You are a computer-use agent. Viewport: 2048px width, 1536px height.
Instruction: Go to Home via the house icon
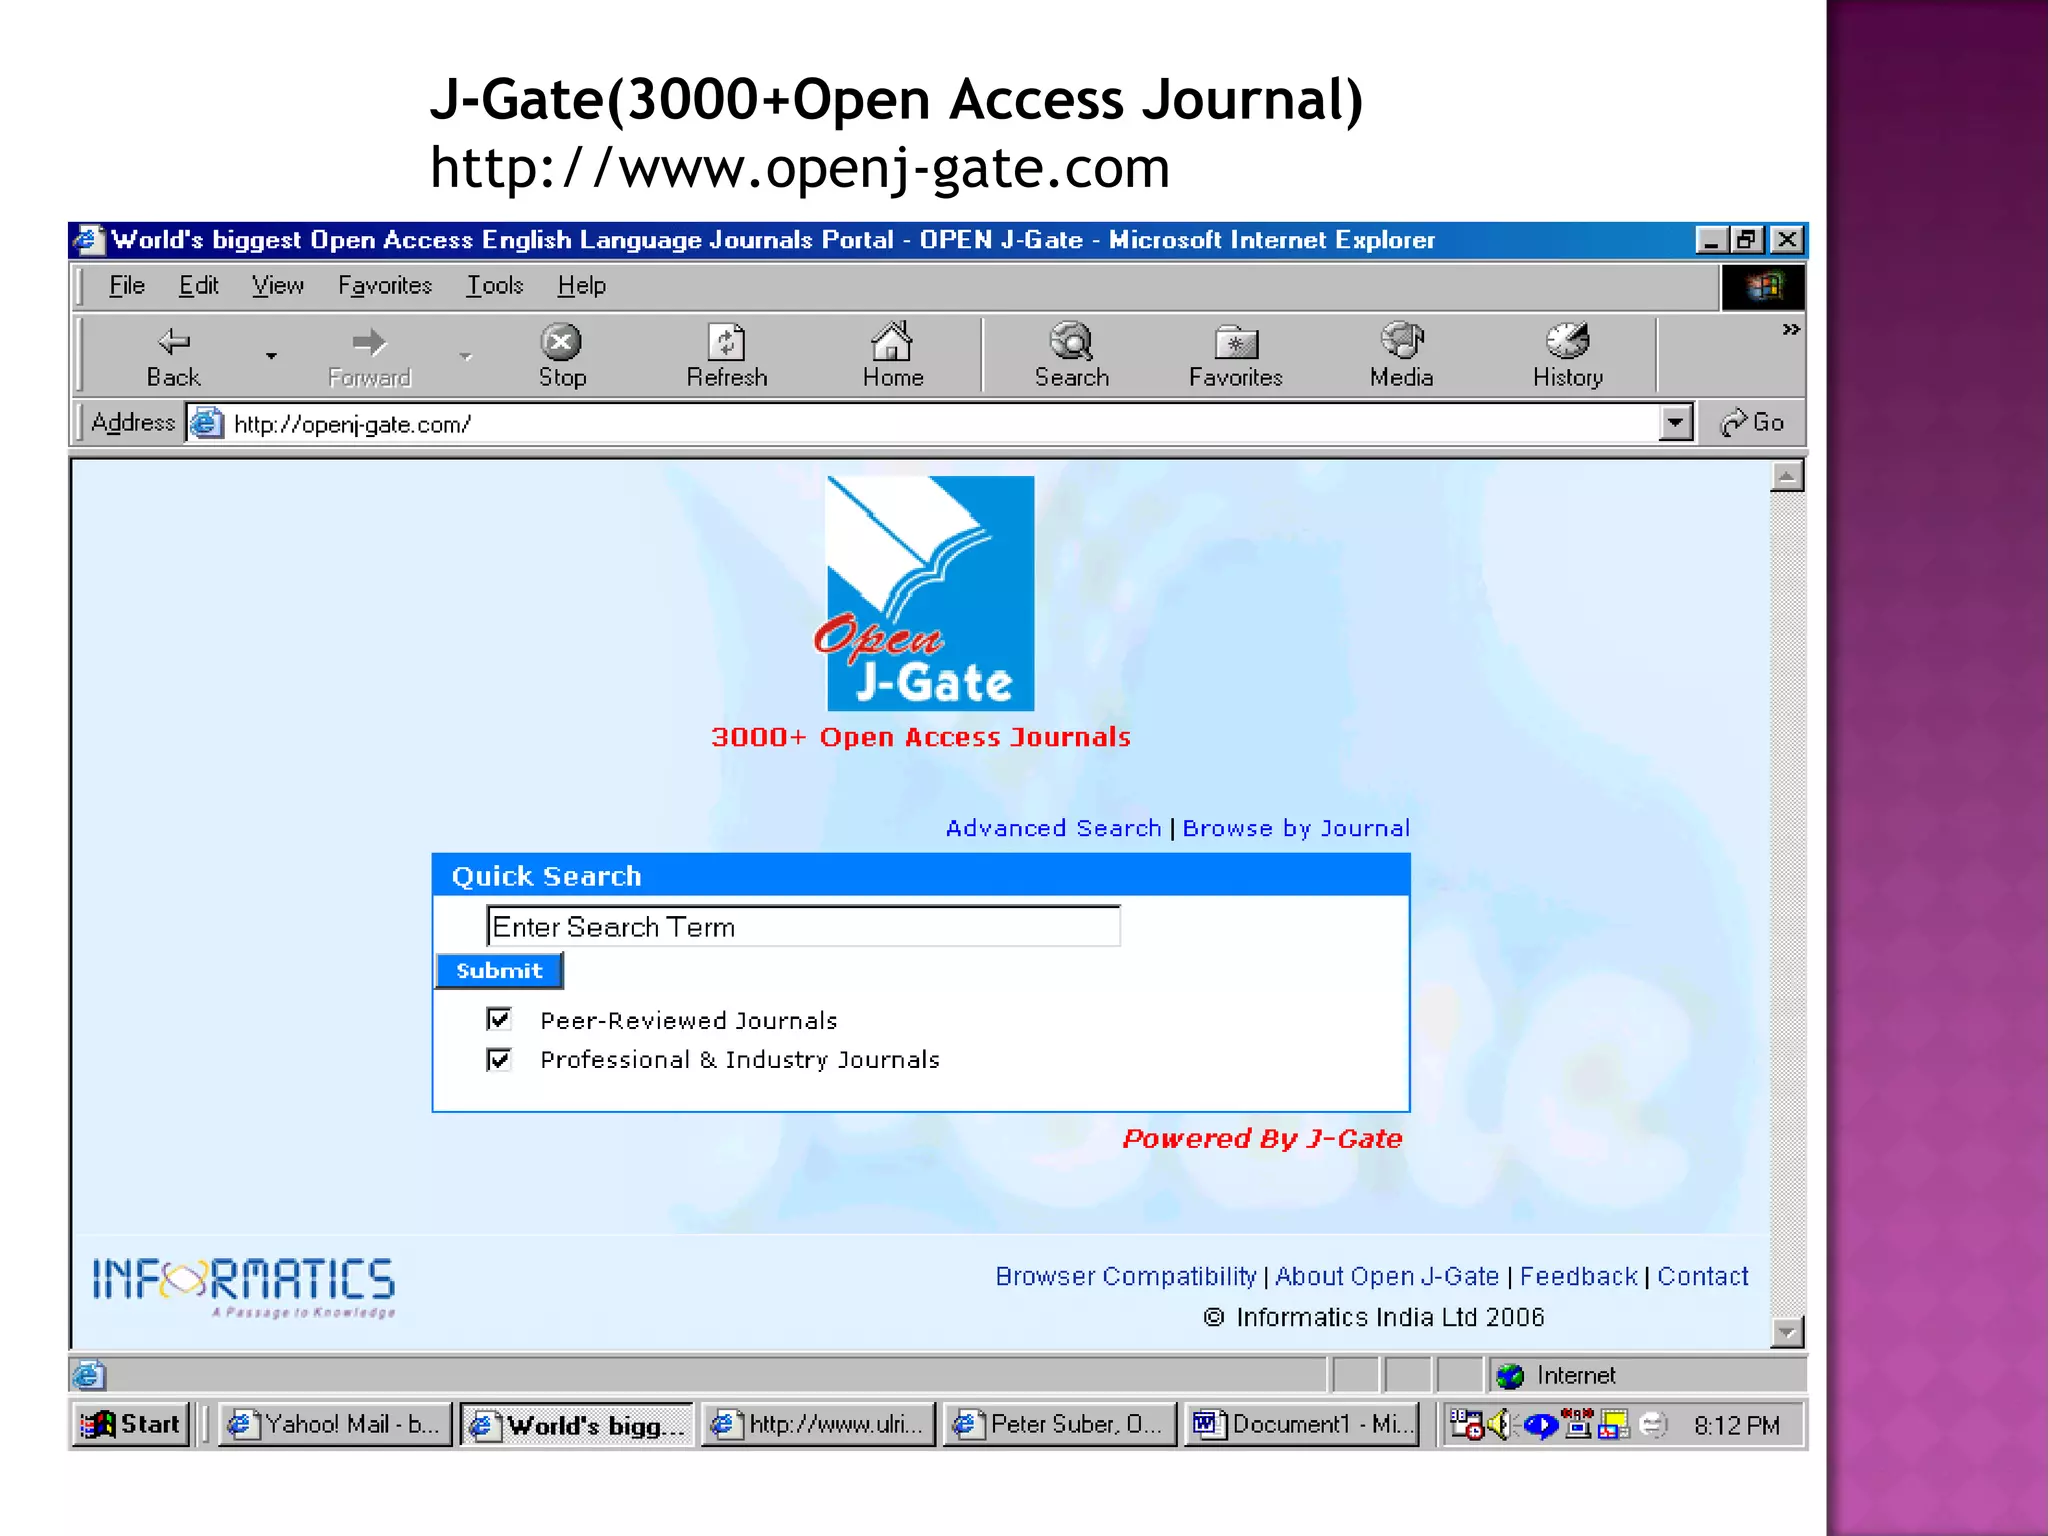click(x=892, y=341)
